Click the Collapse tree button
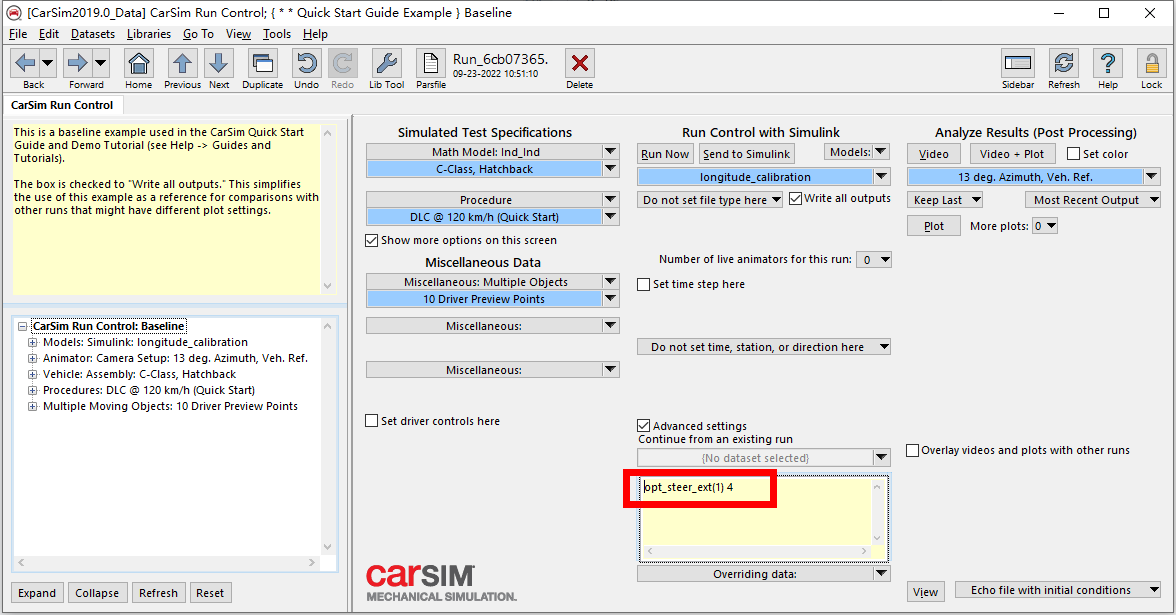1176x615 pixels. [x=97, y=592]
